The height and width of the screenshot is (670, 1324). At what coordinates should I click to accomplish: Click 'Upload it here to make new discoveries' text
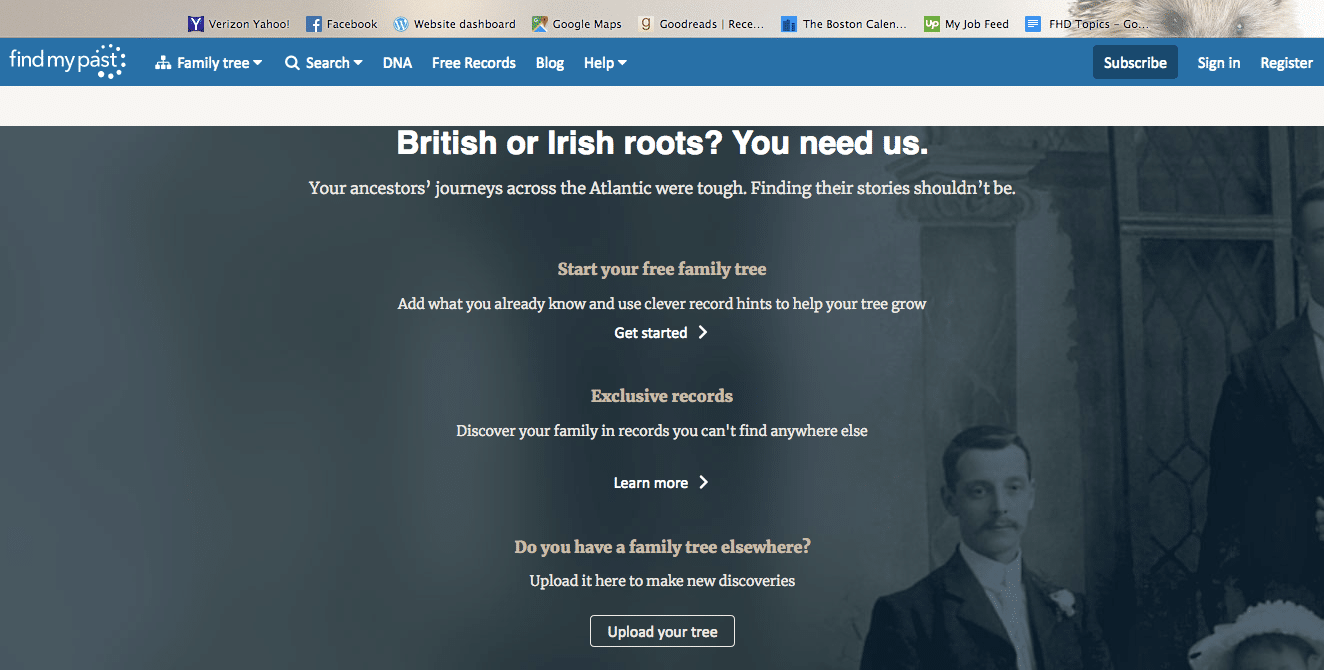(x=662, y=580)
